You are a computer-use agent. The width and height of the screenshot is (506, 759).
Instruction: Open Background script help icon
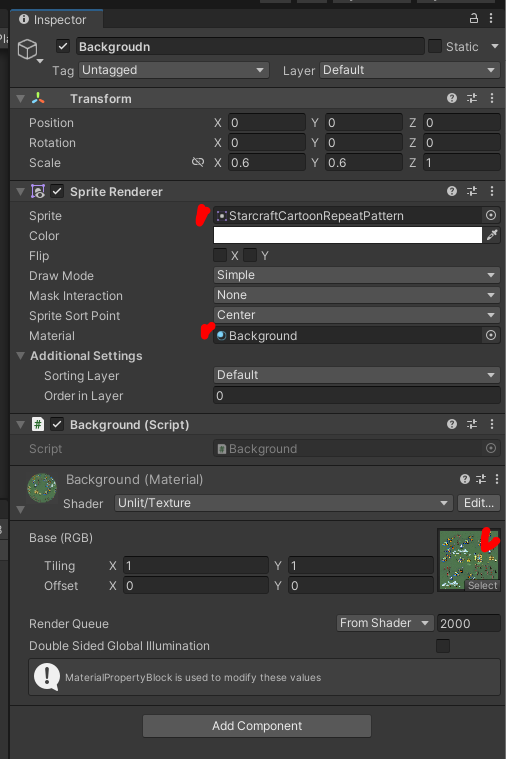(x=452, y=424)
